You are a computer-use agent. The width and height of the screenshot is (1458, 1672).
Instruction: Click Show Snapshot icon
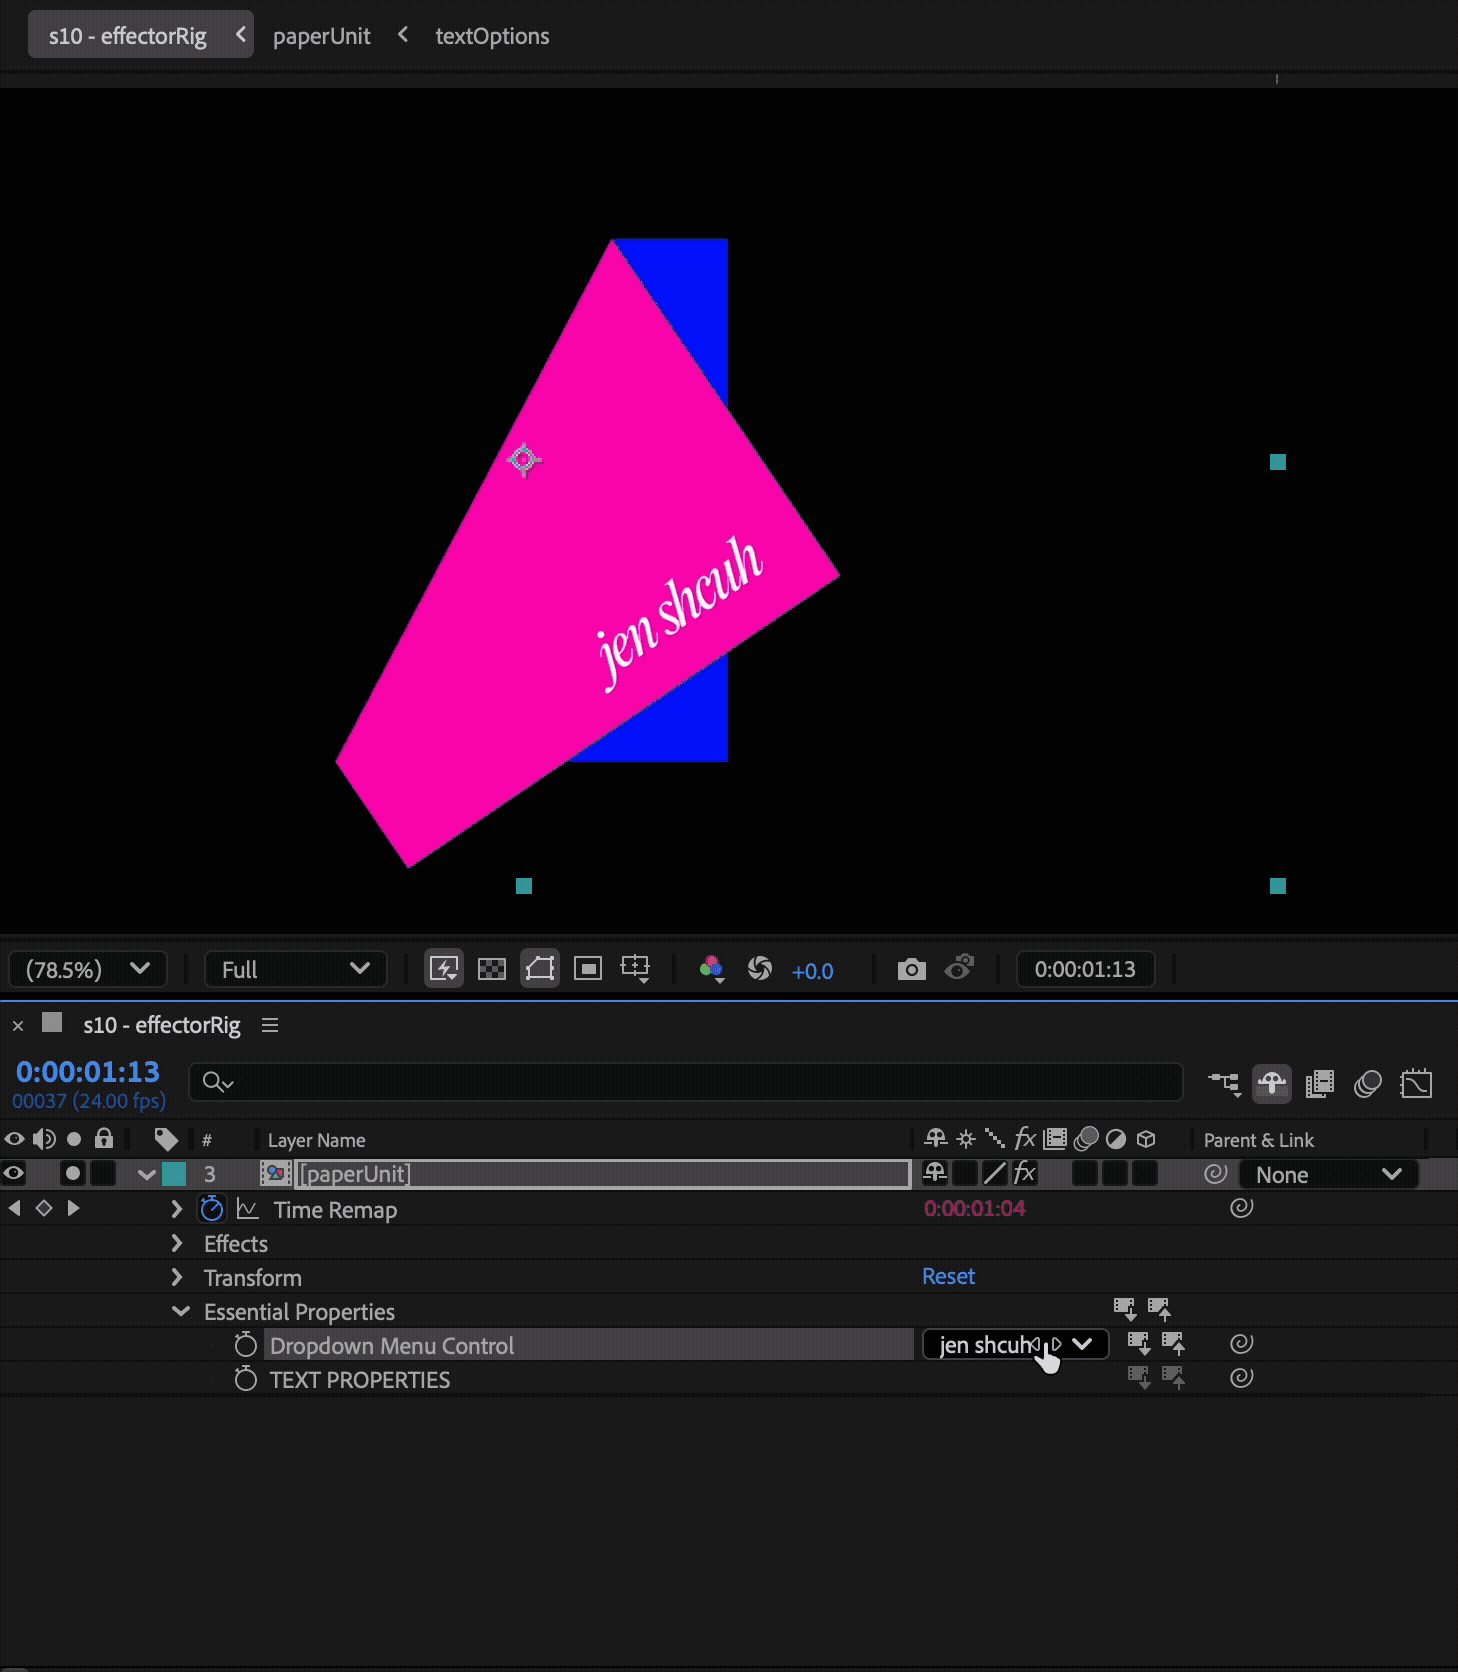click(960, 968)
